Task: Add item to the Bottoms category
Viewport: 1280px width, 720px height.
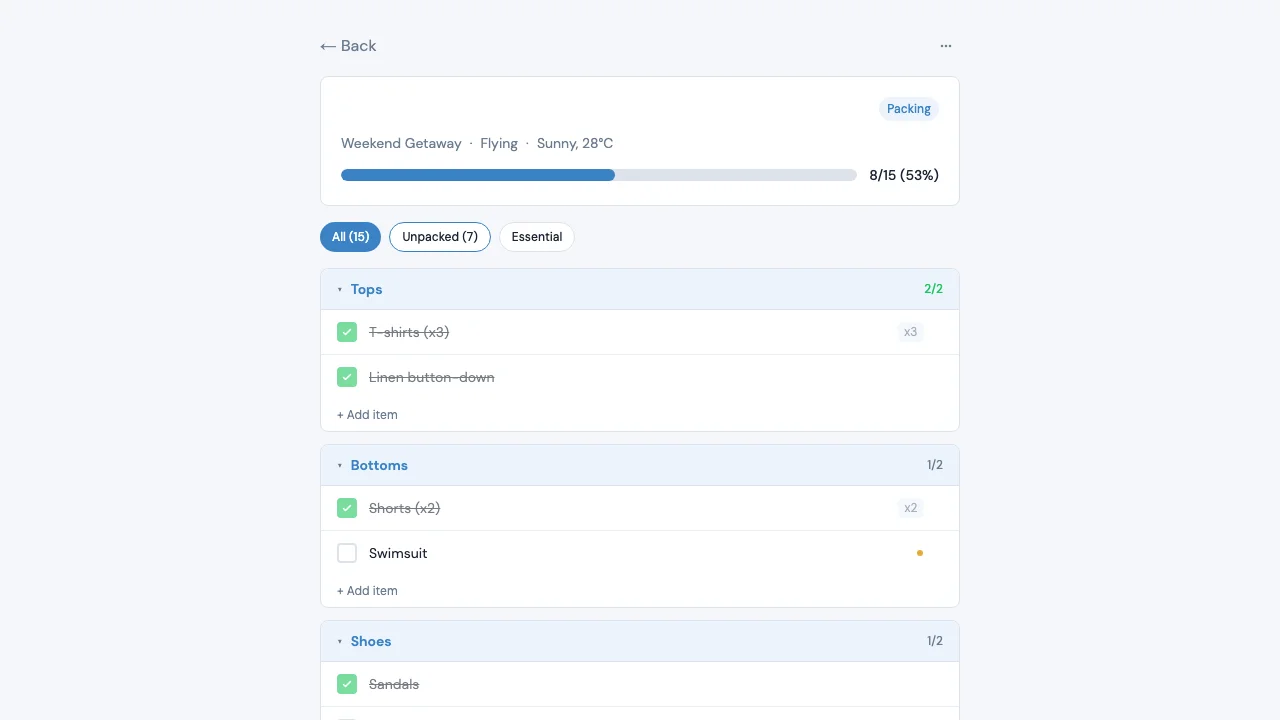Action: (367, 591)
